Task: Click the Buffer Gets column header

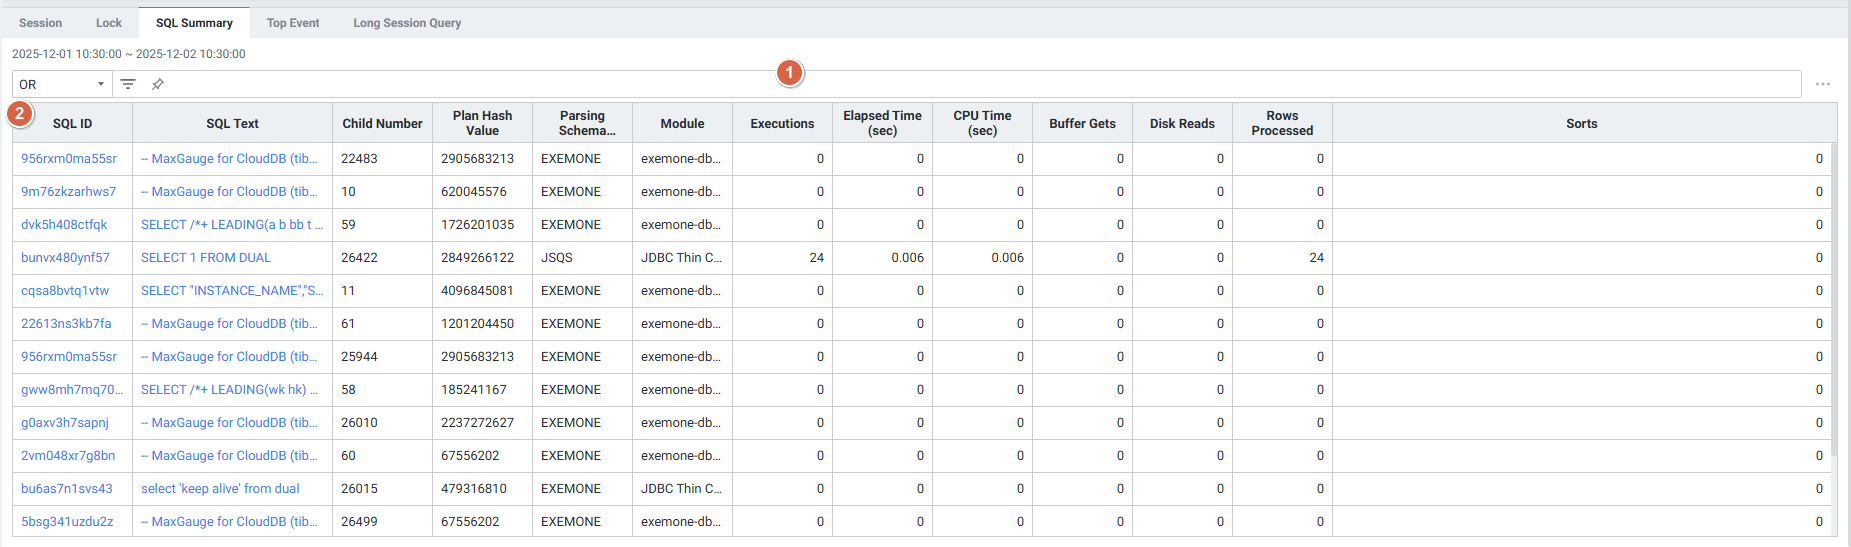Action: pyautogui.click(x=1082, y=124)
